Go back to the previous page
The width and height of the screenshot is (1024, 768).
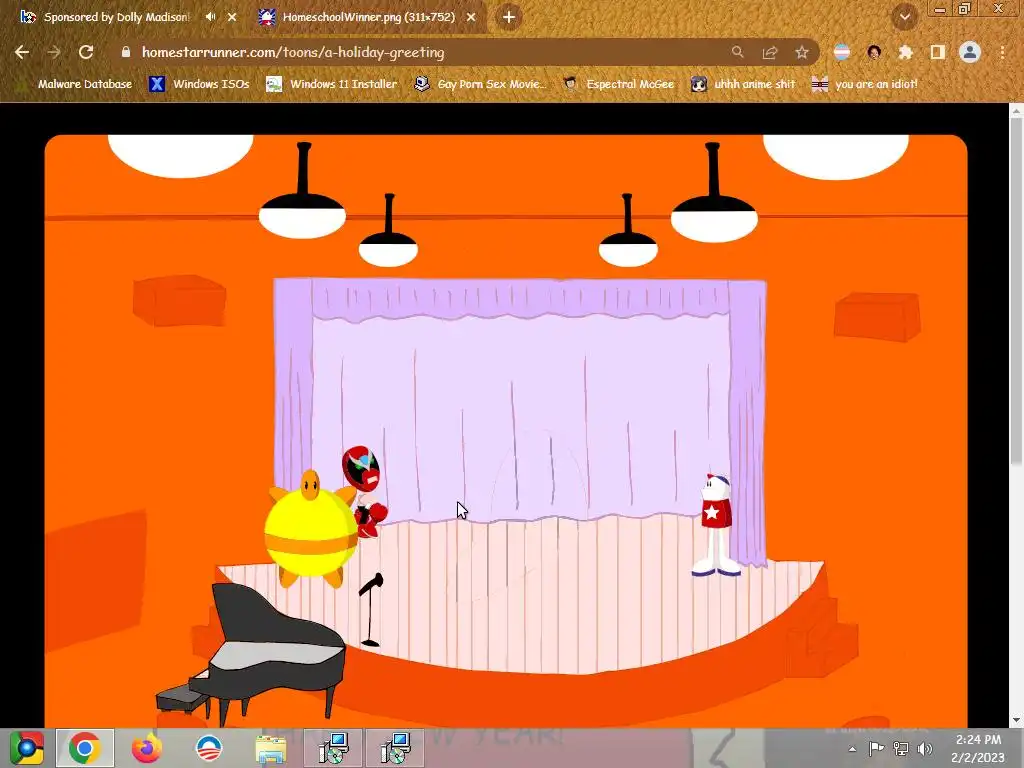(x=22, y=52)
